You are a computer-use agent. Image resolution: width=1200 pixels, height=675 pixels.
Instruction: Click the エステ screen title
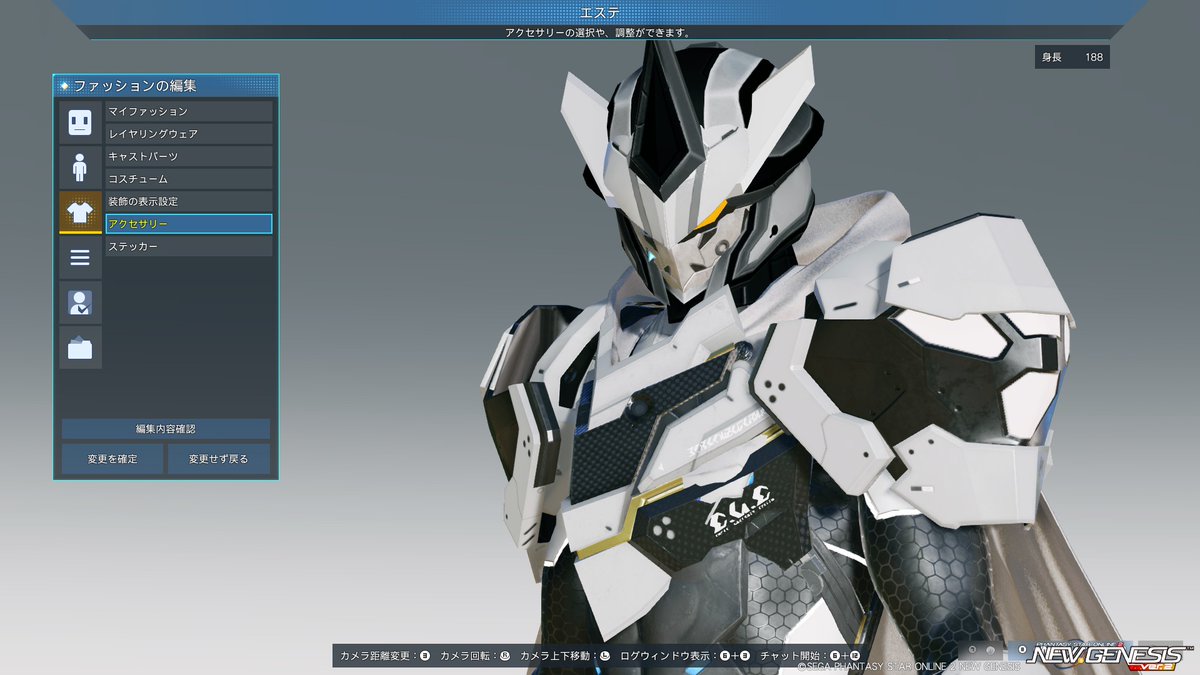coord(598,12)
